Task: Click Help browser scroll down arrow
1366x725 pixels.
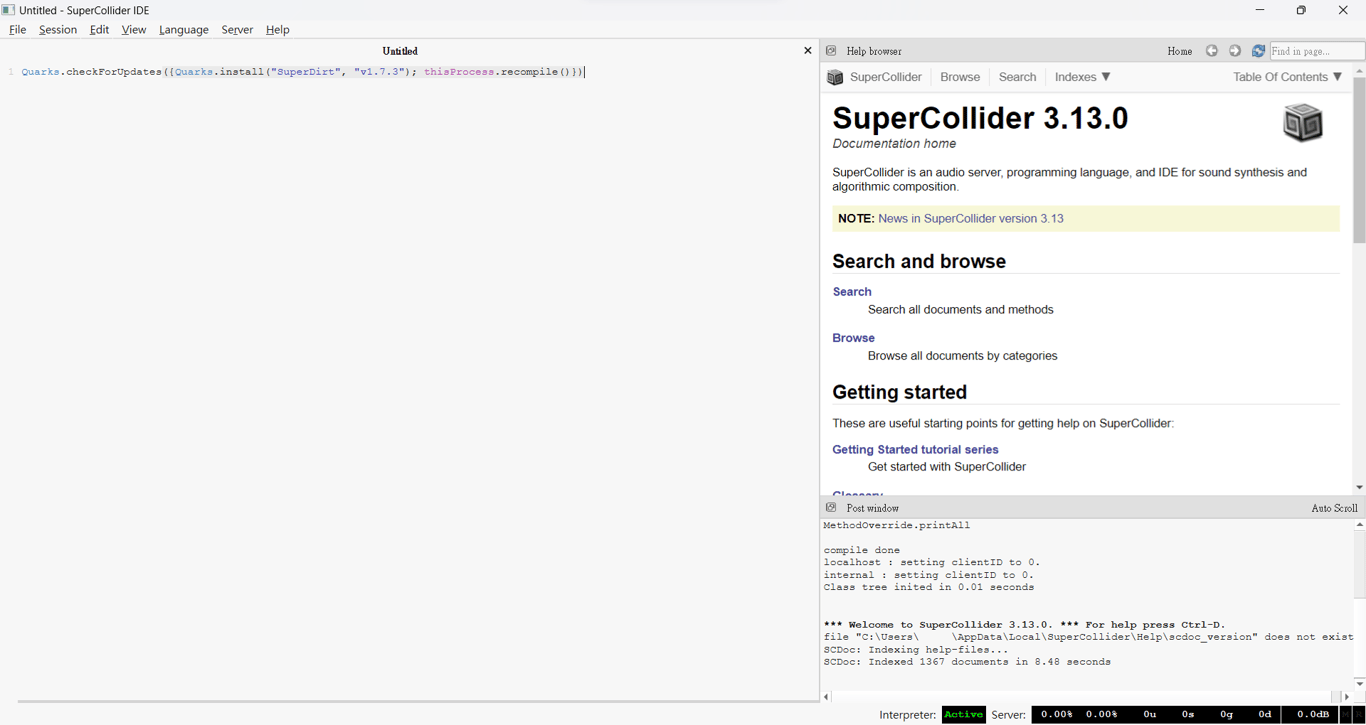Action: coord(1359,488)
